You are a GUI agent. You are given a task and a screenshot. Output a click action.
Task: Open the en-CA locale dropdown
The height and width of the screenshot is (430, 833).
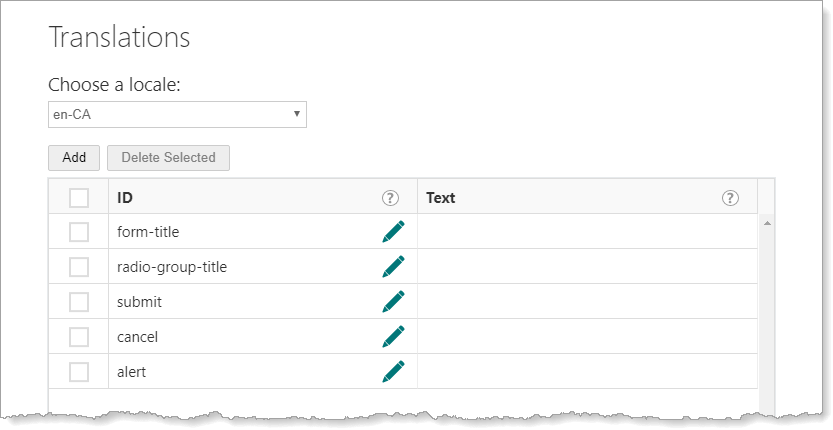coord(177,114)
